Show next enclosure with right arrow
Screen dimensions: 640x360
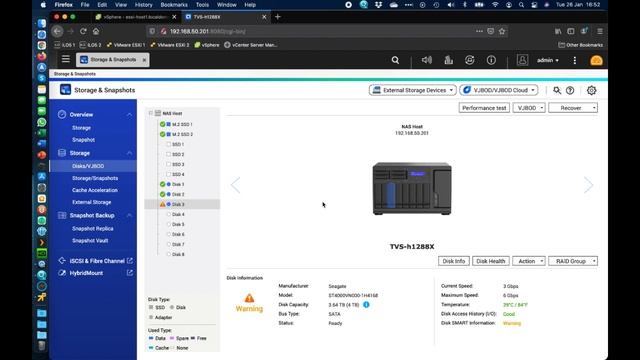[588, 185]
